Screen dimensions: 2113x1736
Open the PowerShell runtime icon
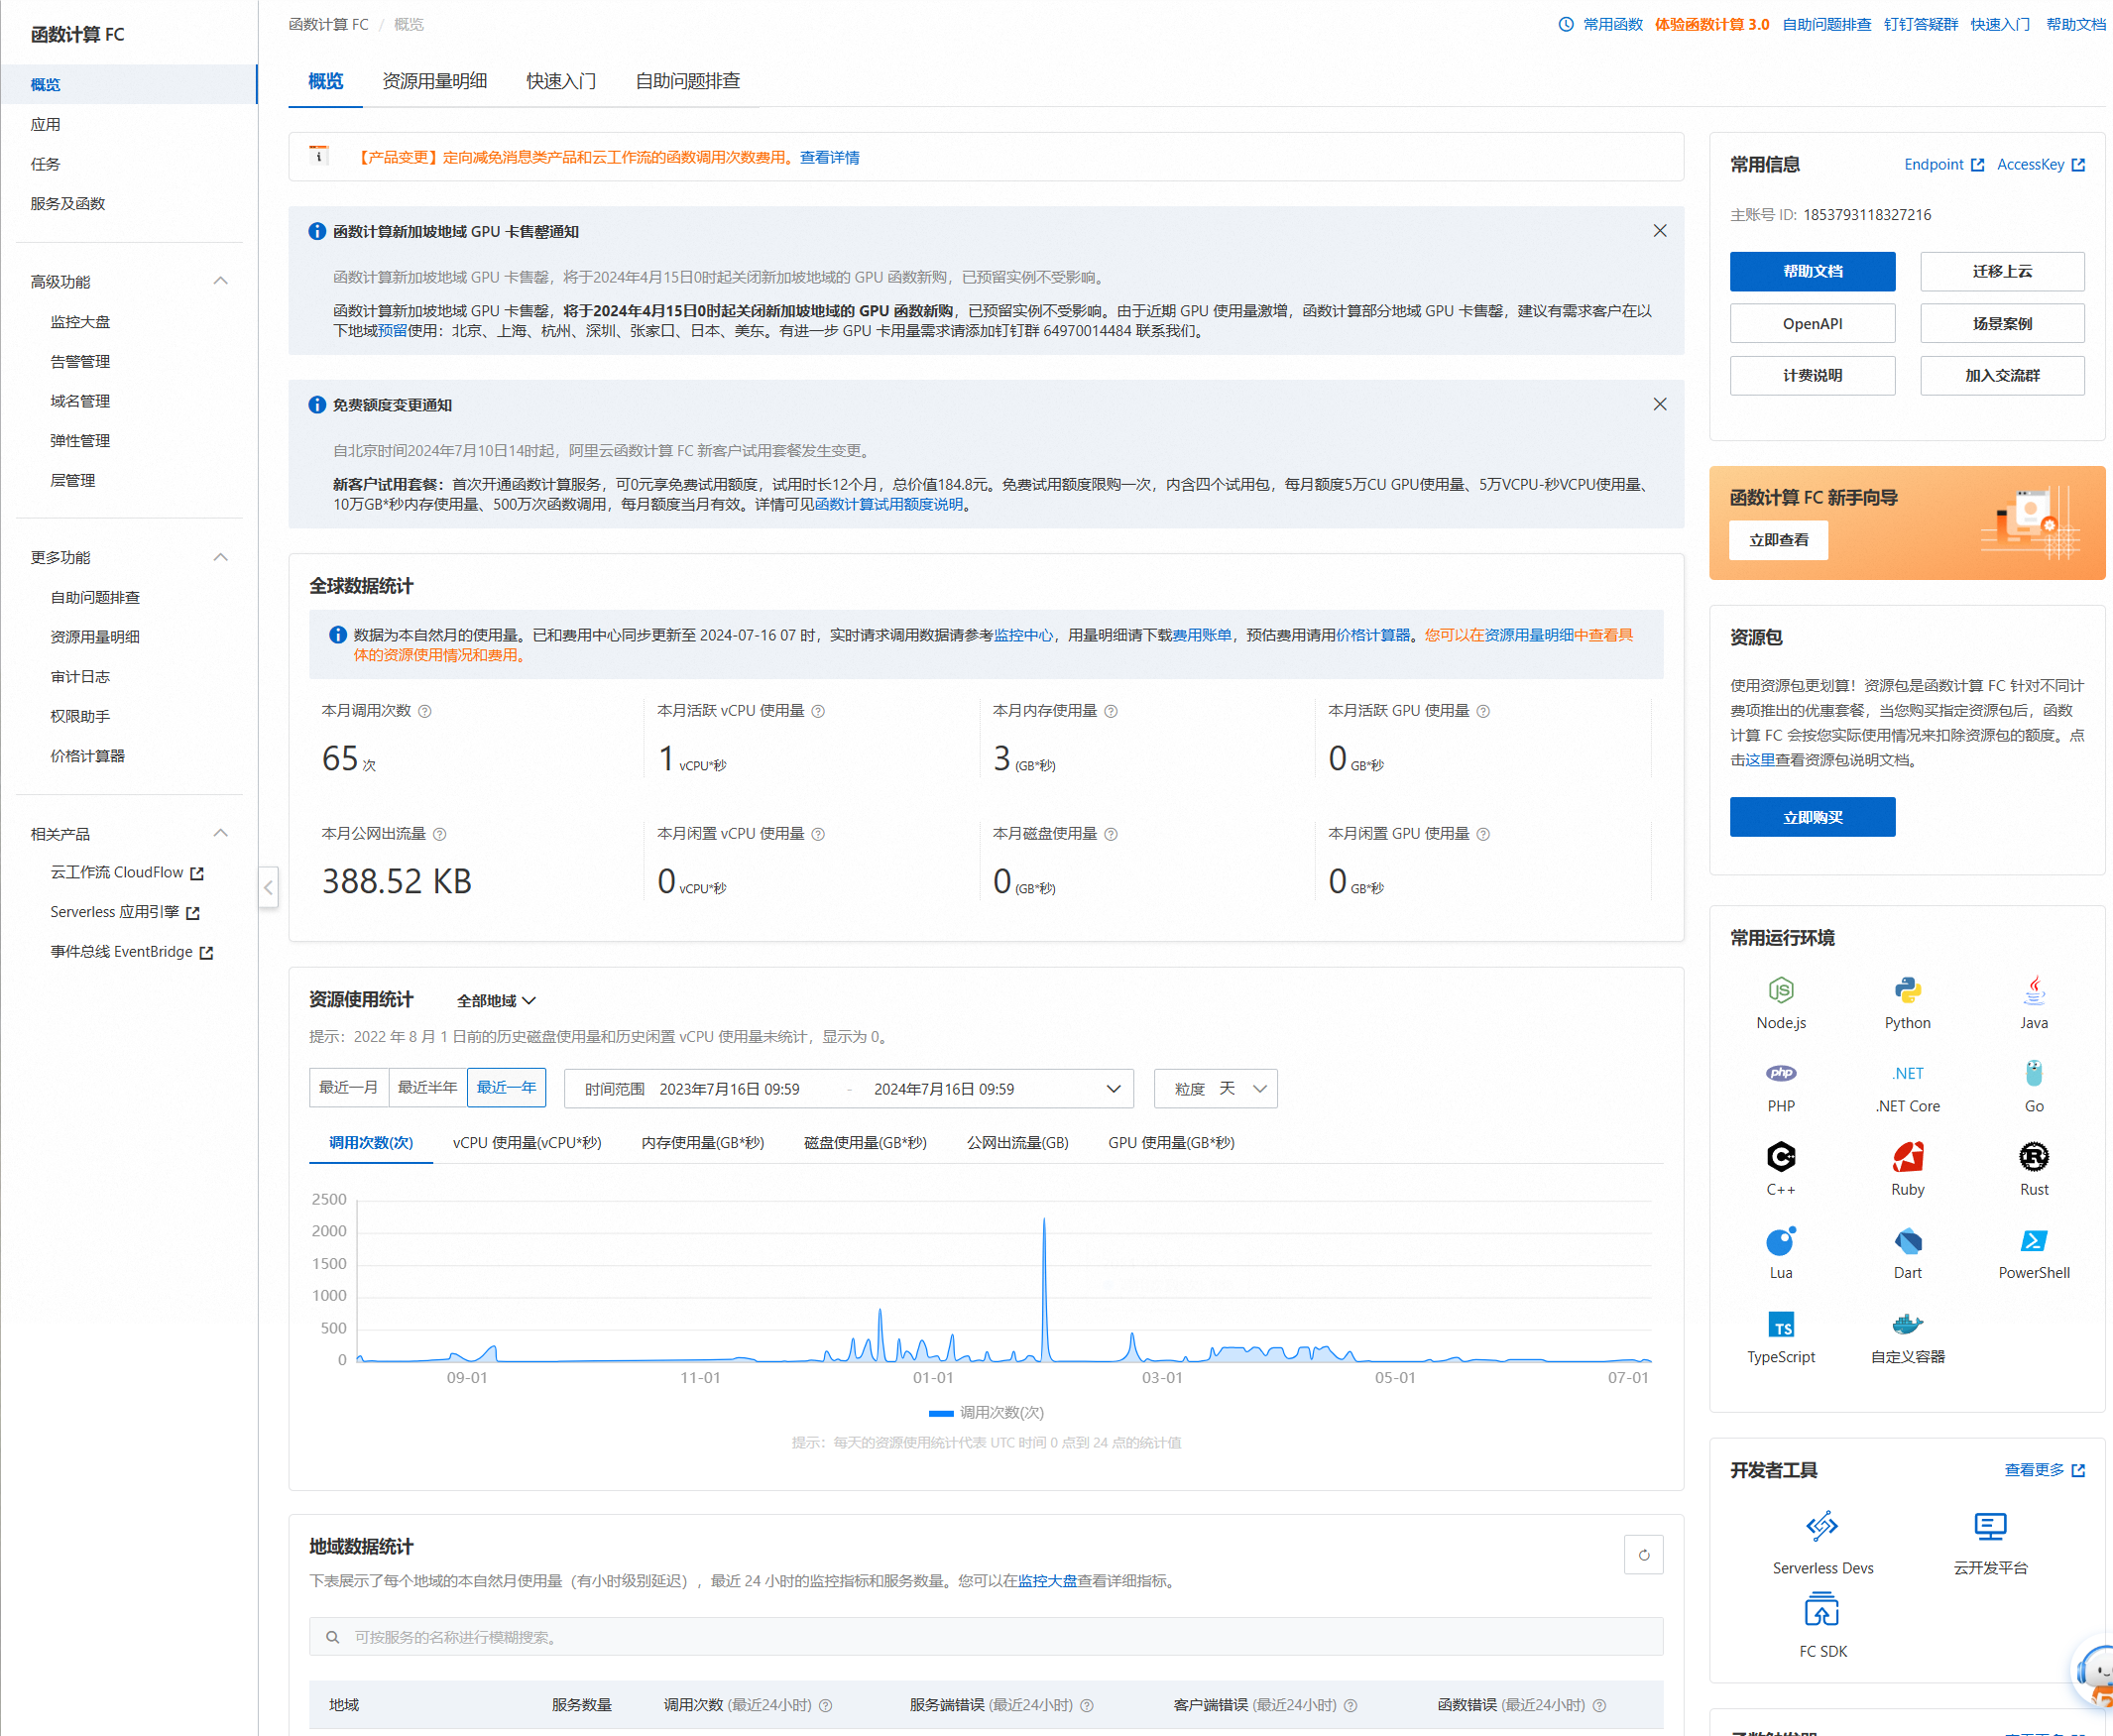pos(2033,1240)
